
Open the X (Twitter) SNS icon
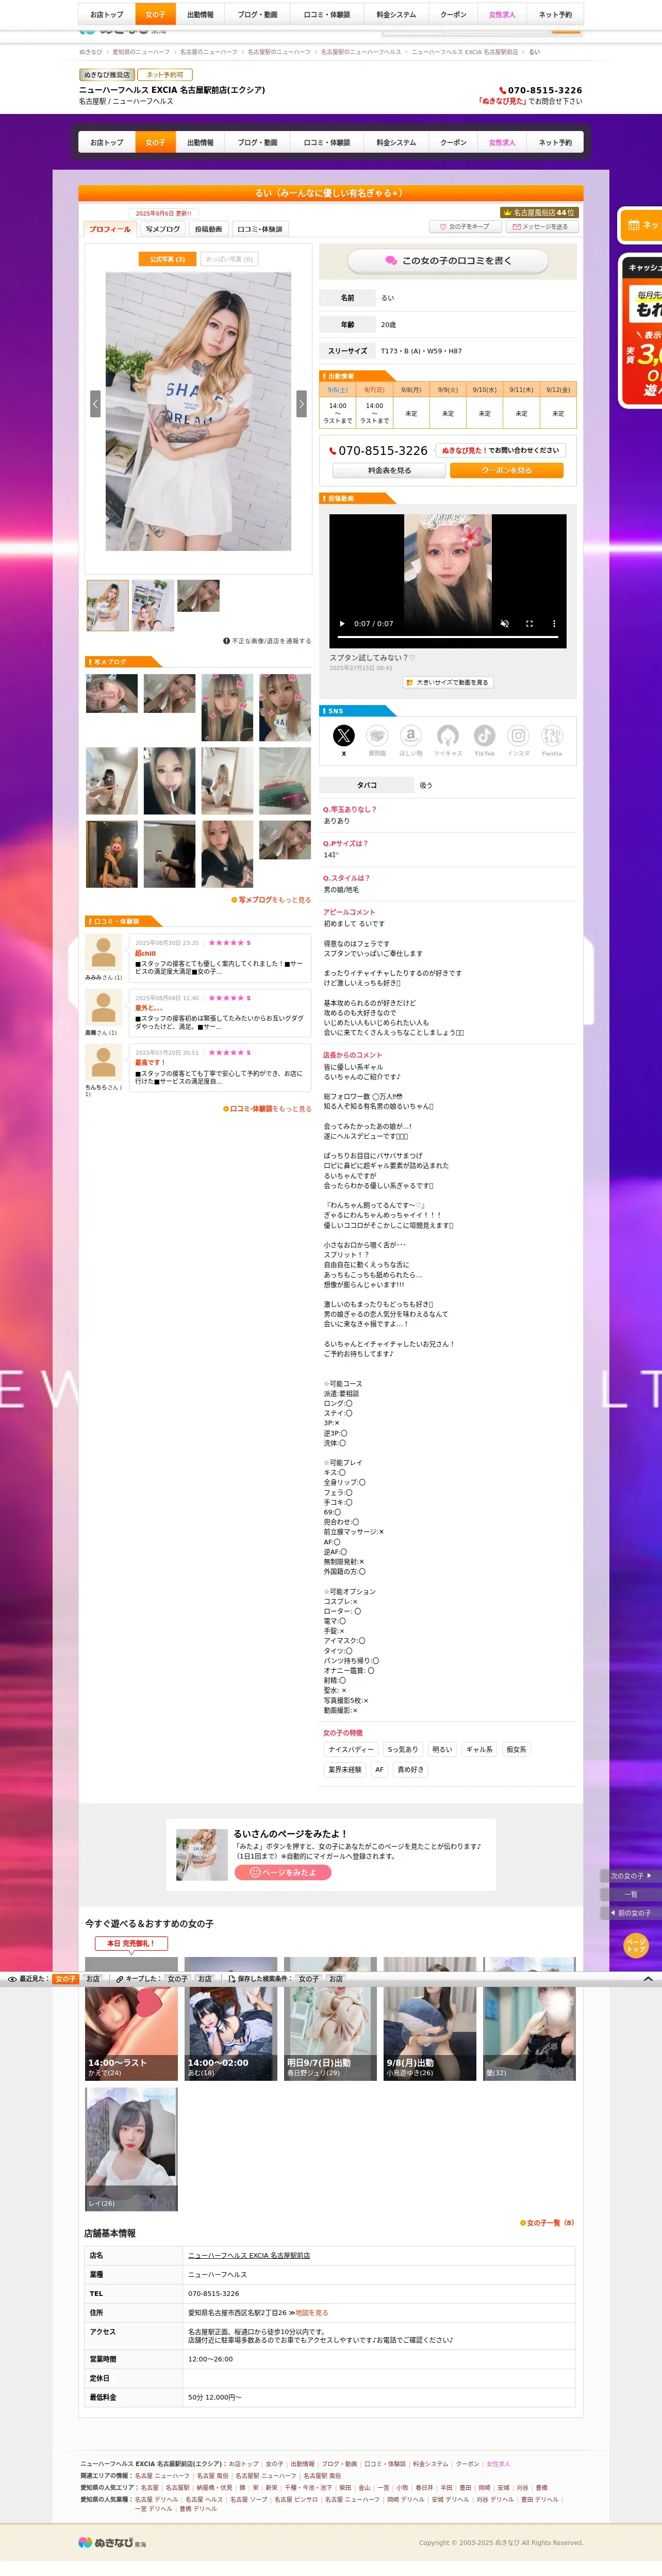coord(343,736)
